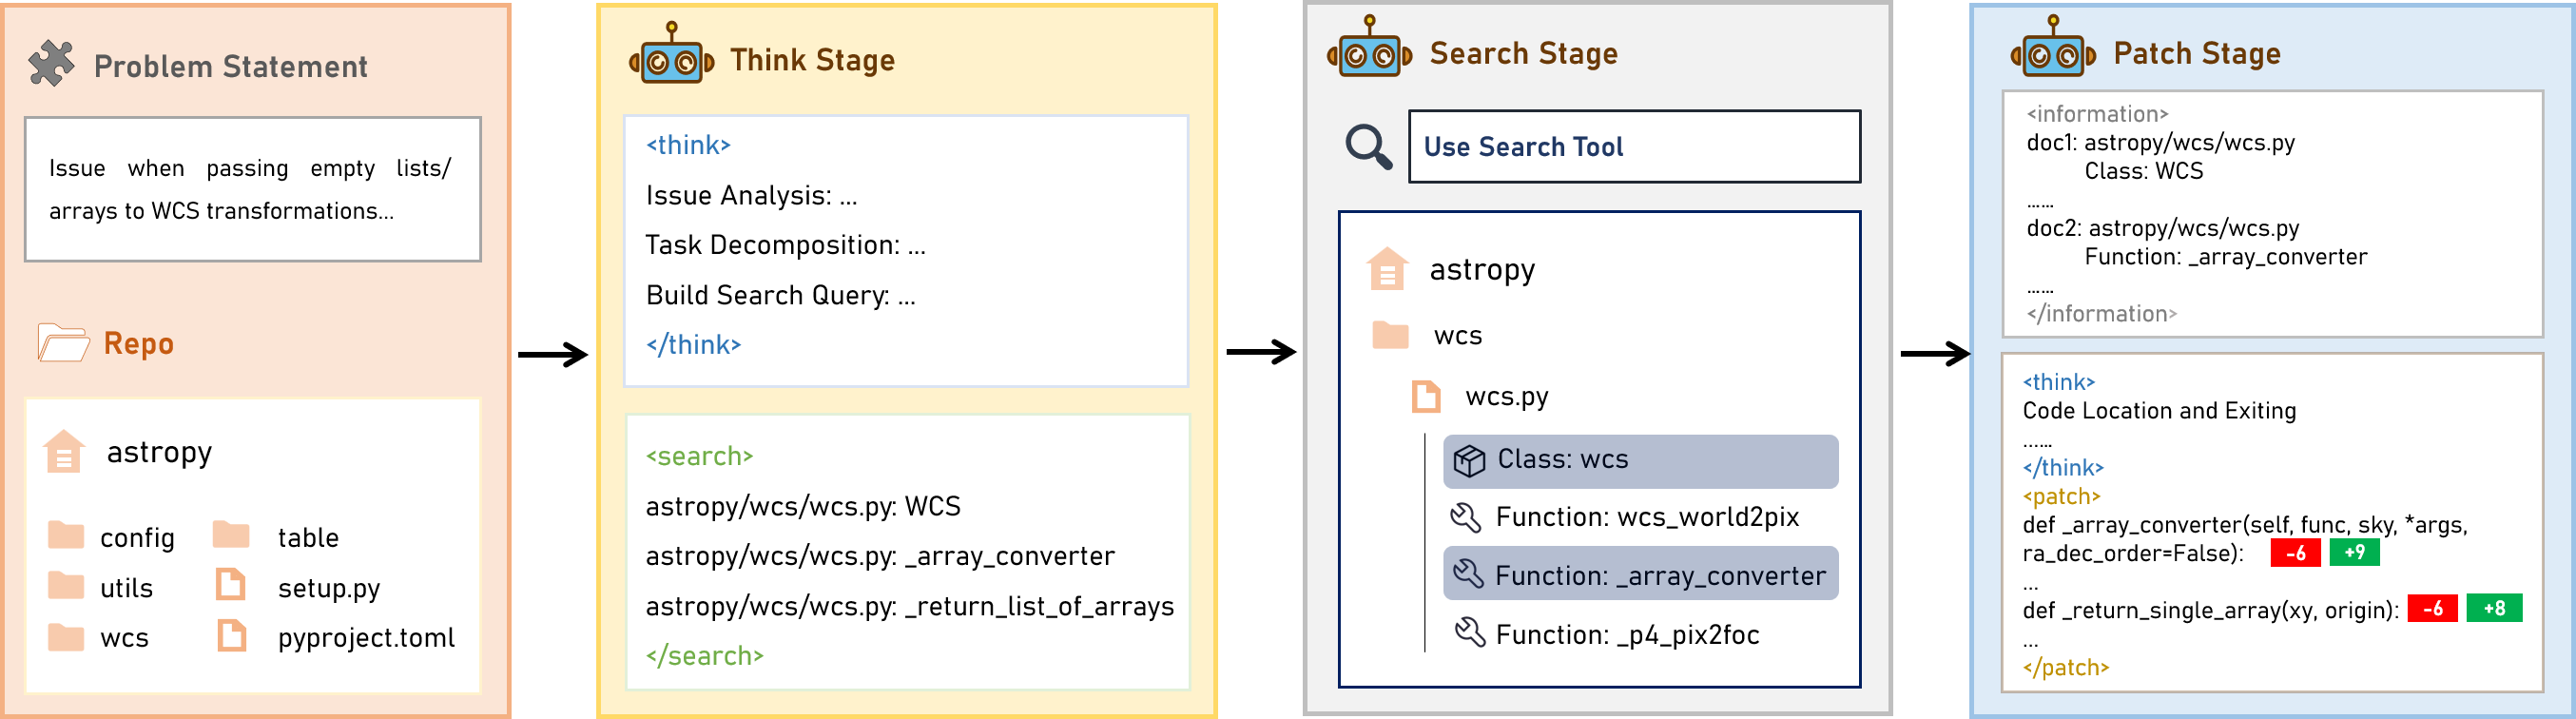Click the closing </search> tag
Screen dimensions: 2576x719
pos(704,656)
